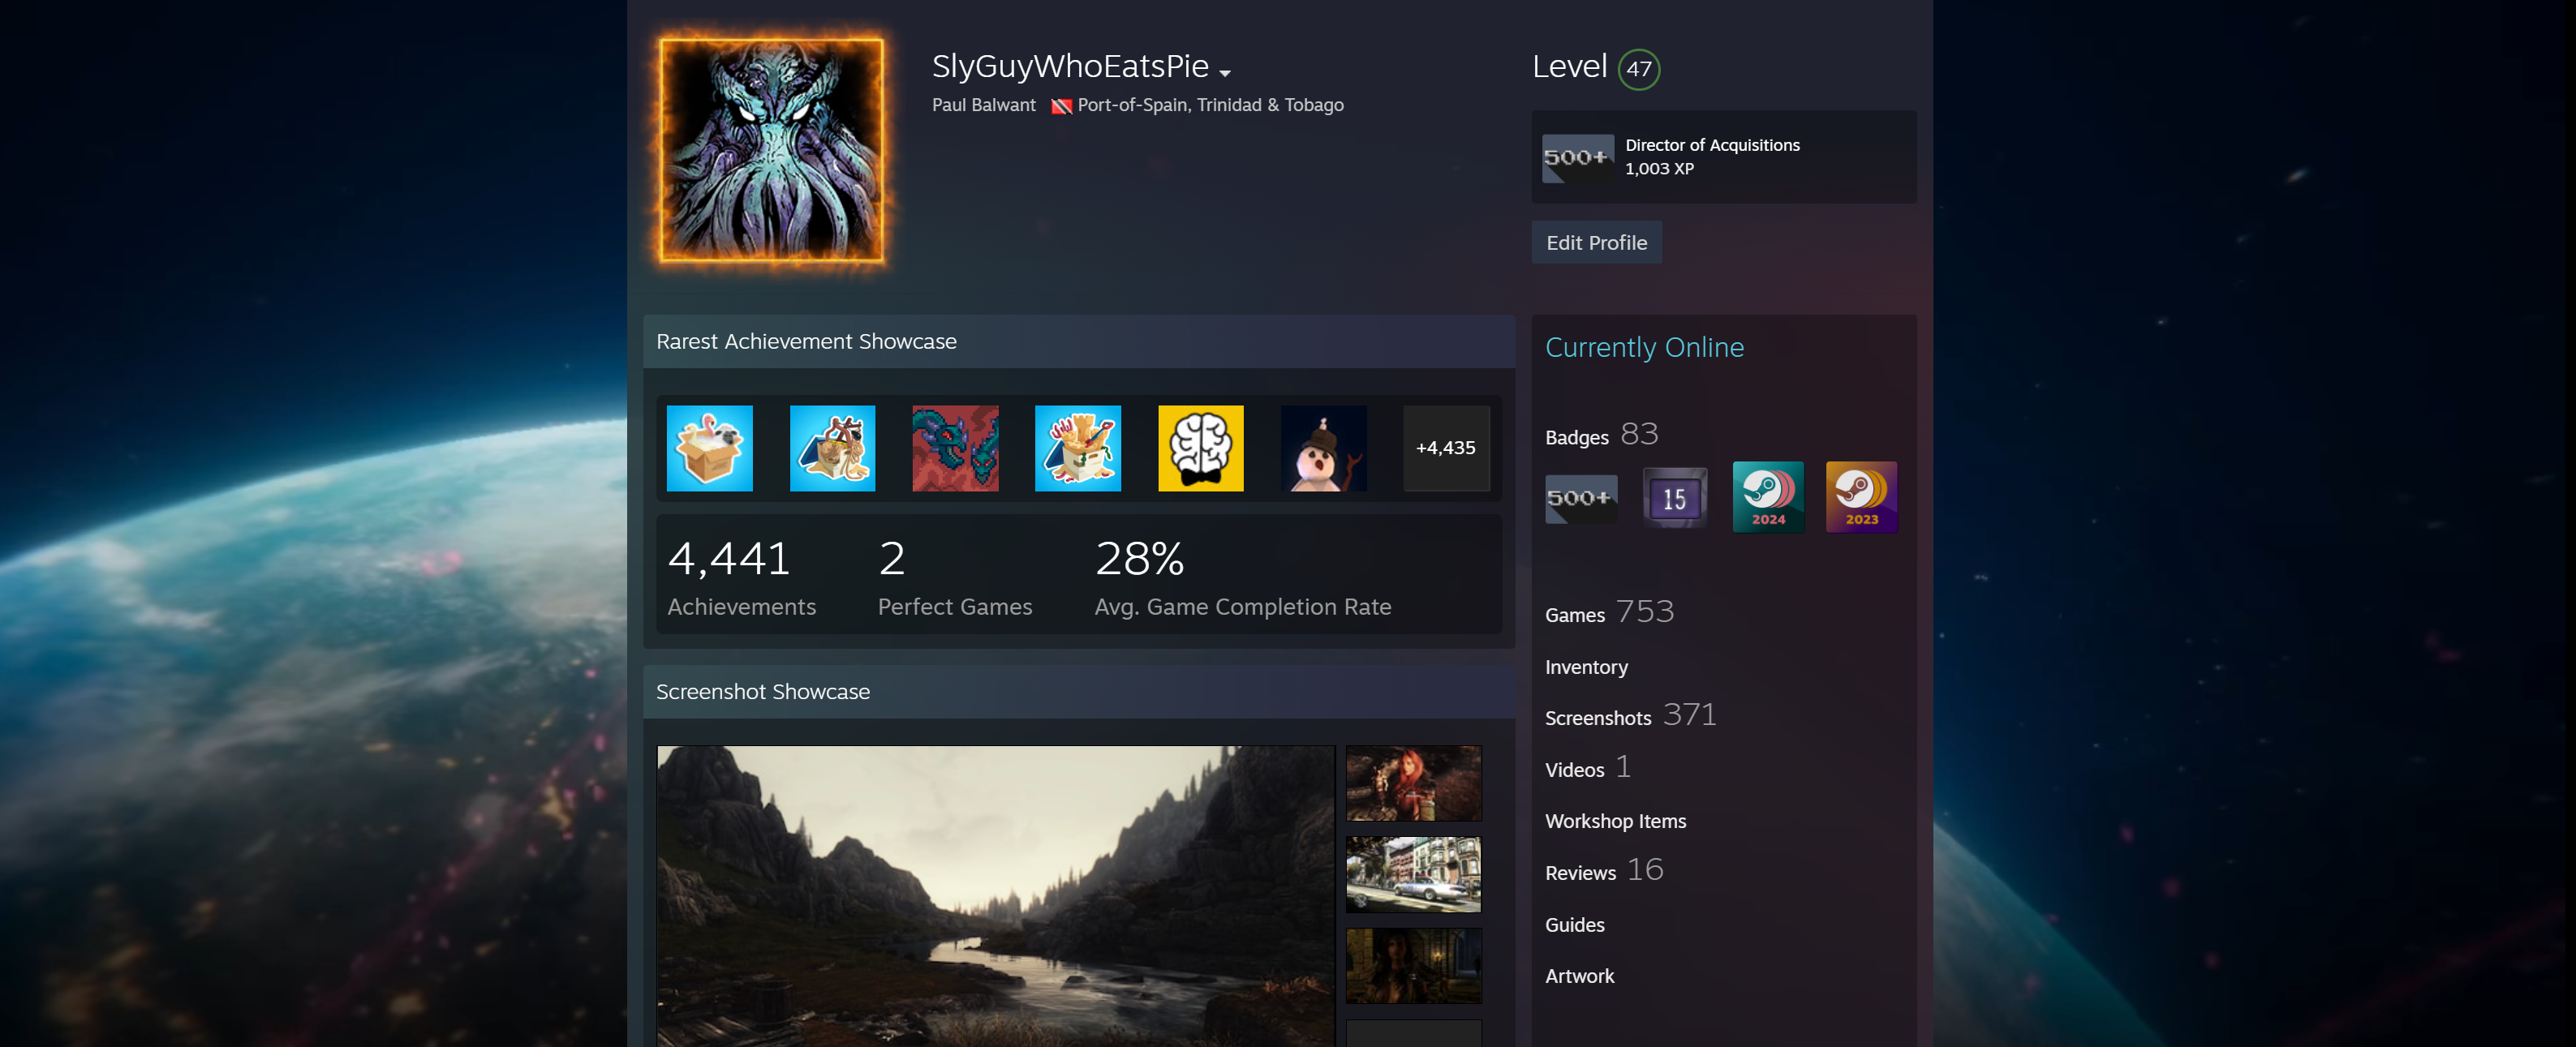Open the large landscape river screenshot
Image resolution: width=2576 pixels, height=1047 pixels.
tap(995, 896)
